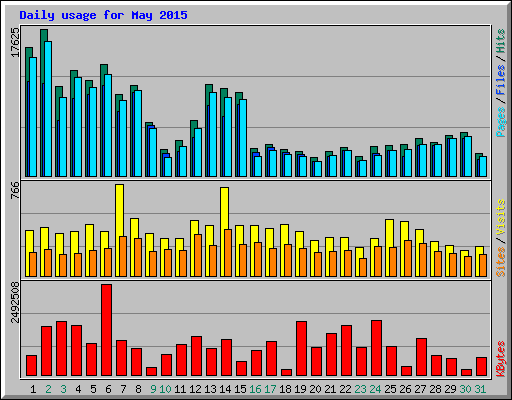Click day label 12 on the x-axis

[195, 389]
